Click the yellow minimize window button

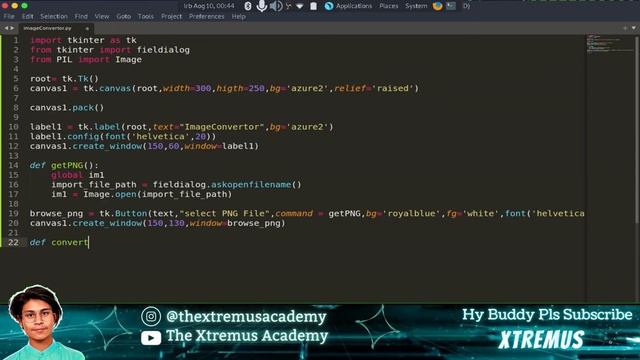(x=15, y=6)
